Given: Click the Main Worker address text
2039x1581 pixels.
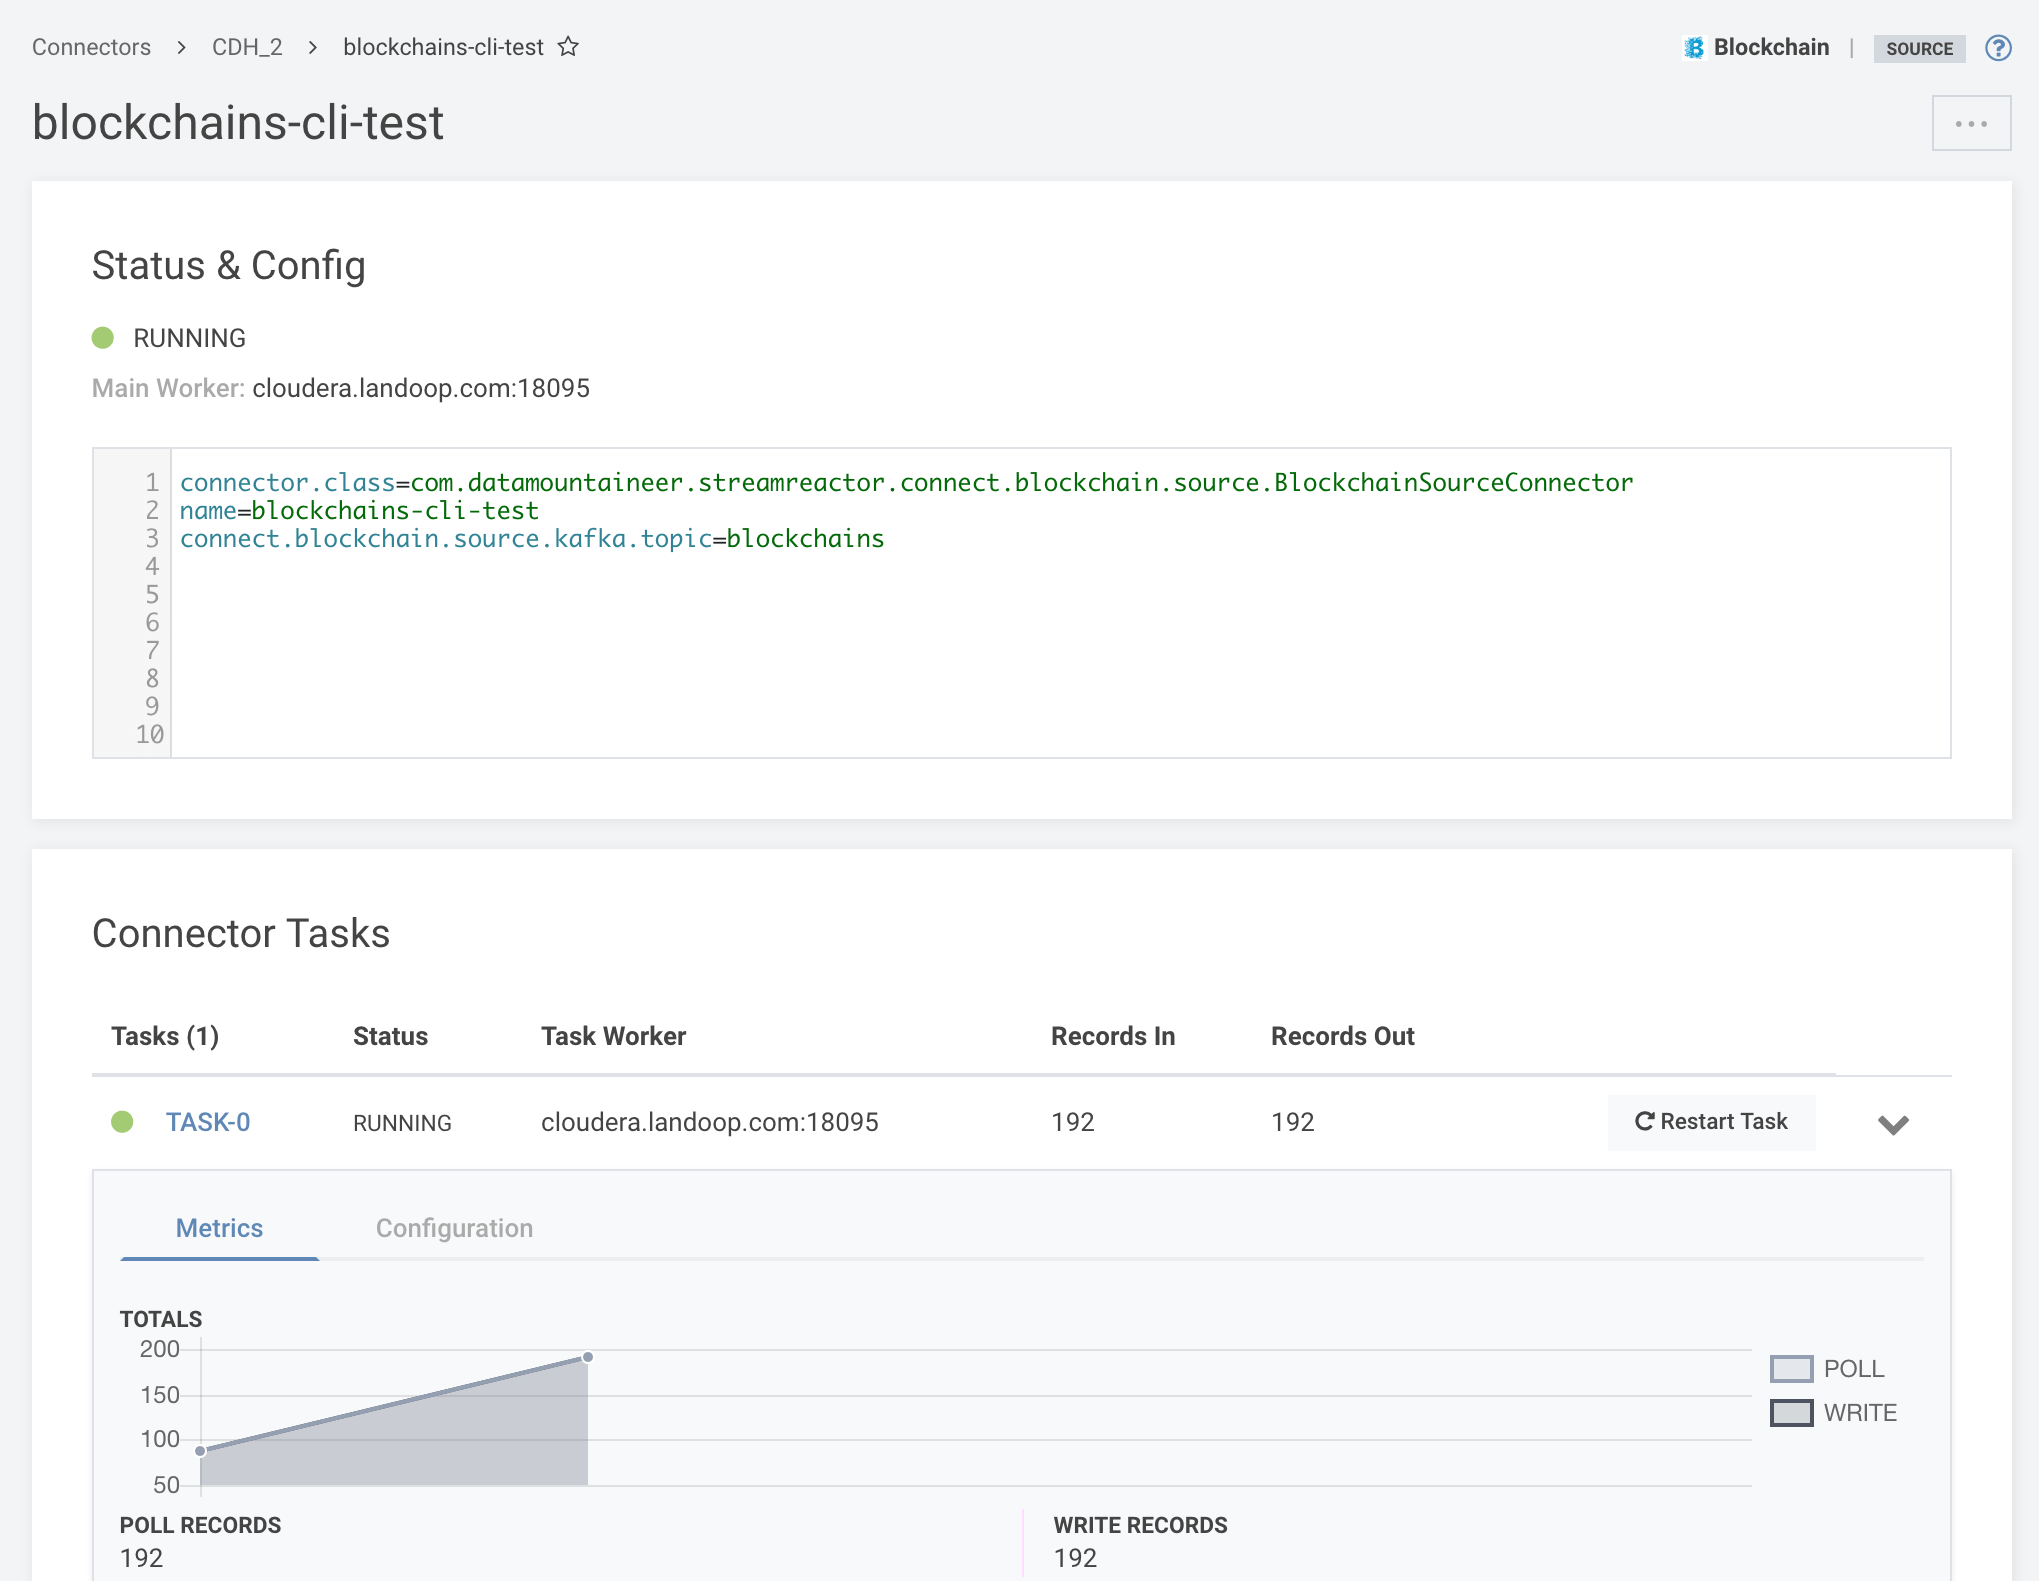Looking at the screenshot, I should pyautogui.click(x=421, y=388).
